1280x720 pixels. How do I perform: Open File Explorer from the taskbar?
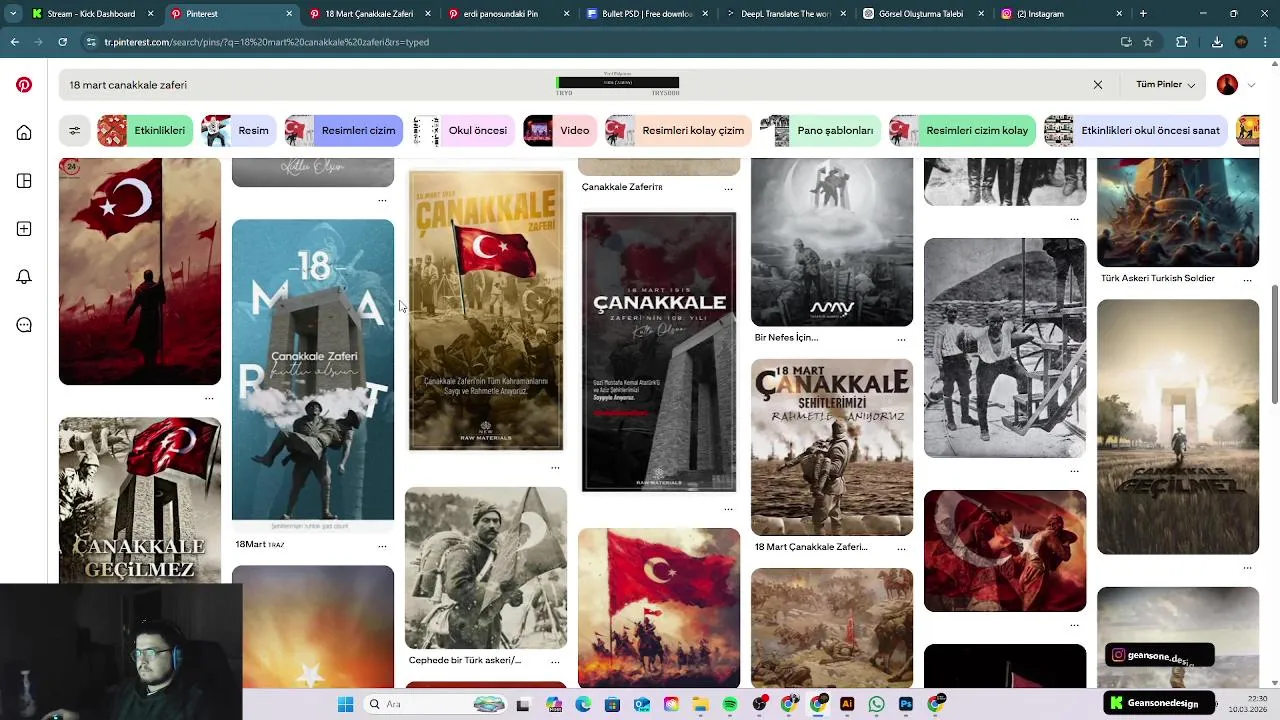[700, 704]
